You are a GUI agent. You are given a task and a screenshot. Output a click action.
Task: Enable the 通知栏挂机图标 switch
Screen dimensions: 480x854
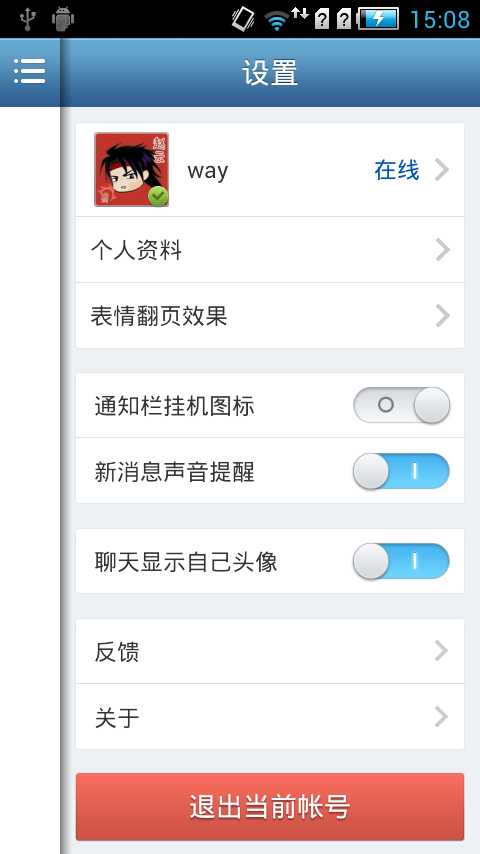tap(402, 405)
